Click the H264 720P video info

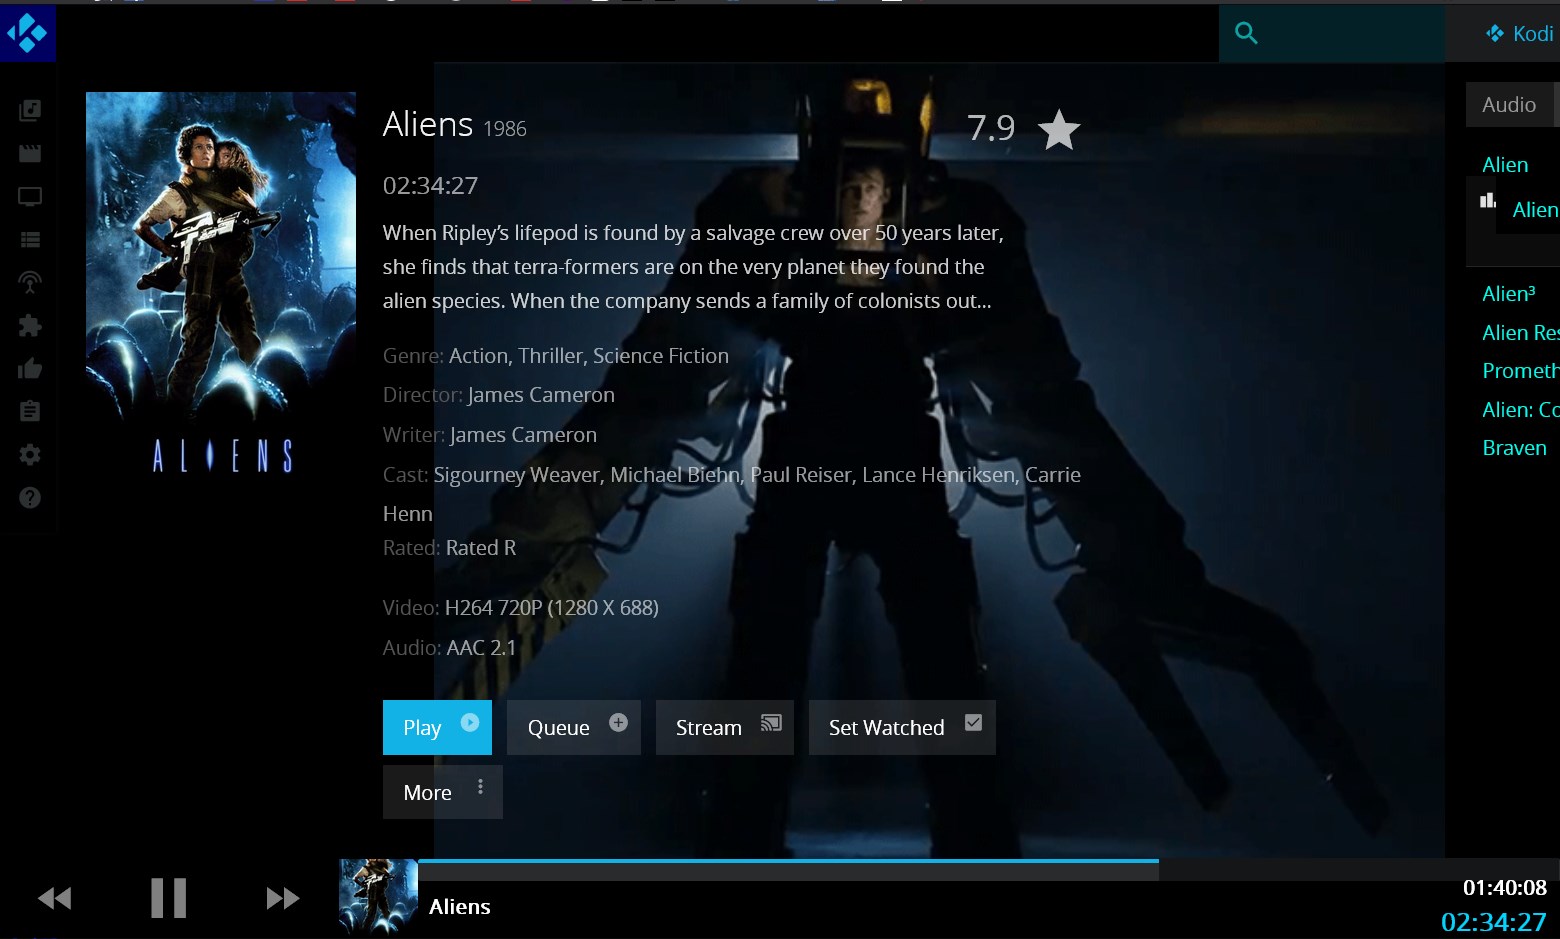click(x=551, y=608)
